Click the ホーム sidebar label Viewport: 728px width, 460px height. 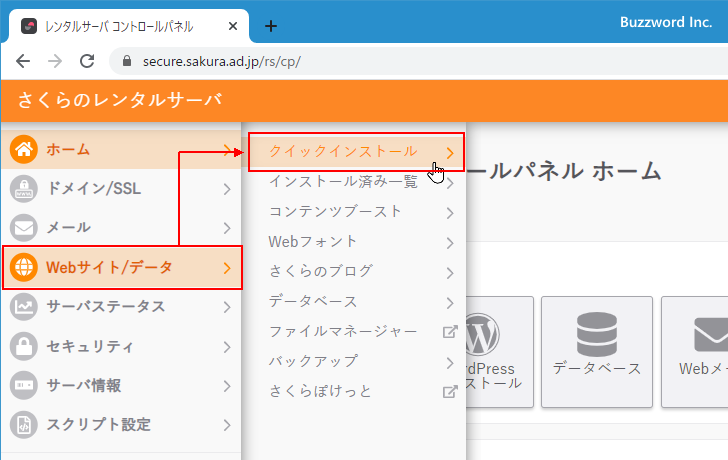68,149
